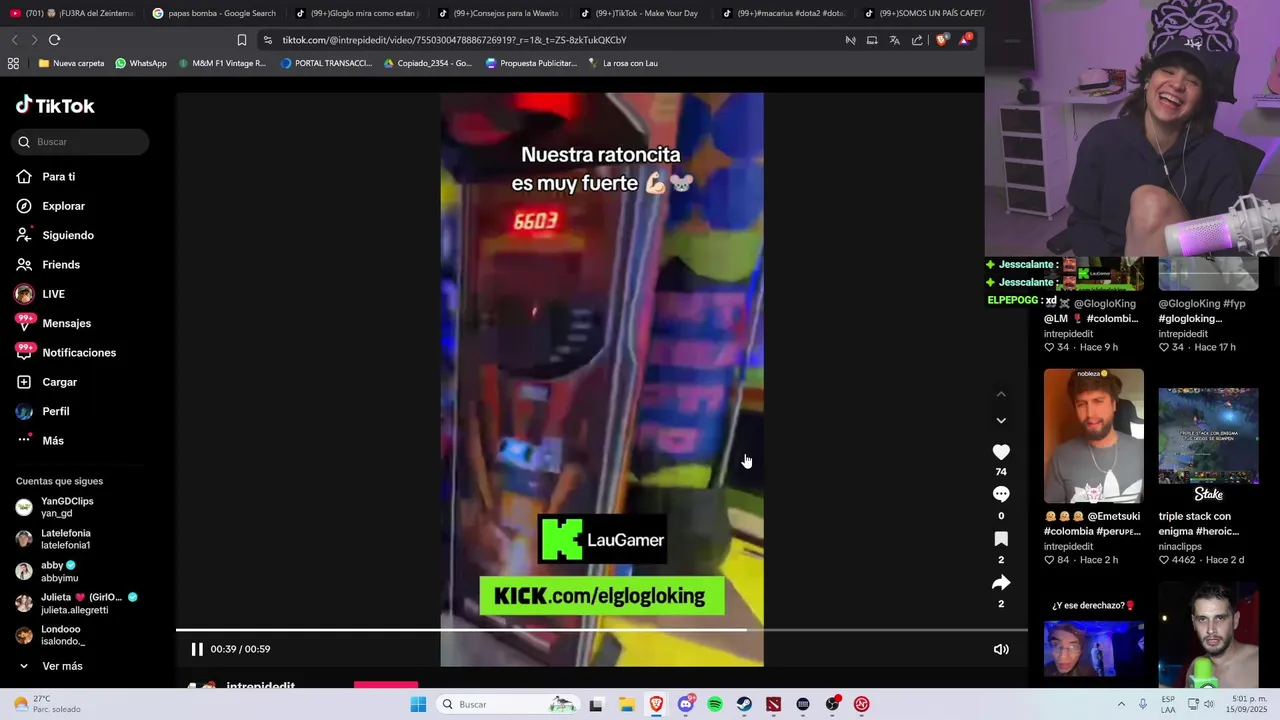
Task: Switch to macarius dota2 tab
Action: tap(783, 13)
